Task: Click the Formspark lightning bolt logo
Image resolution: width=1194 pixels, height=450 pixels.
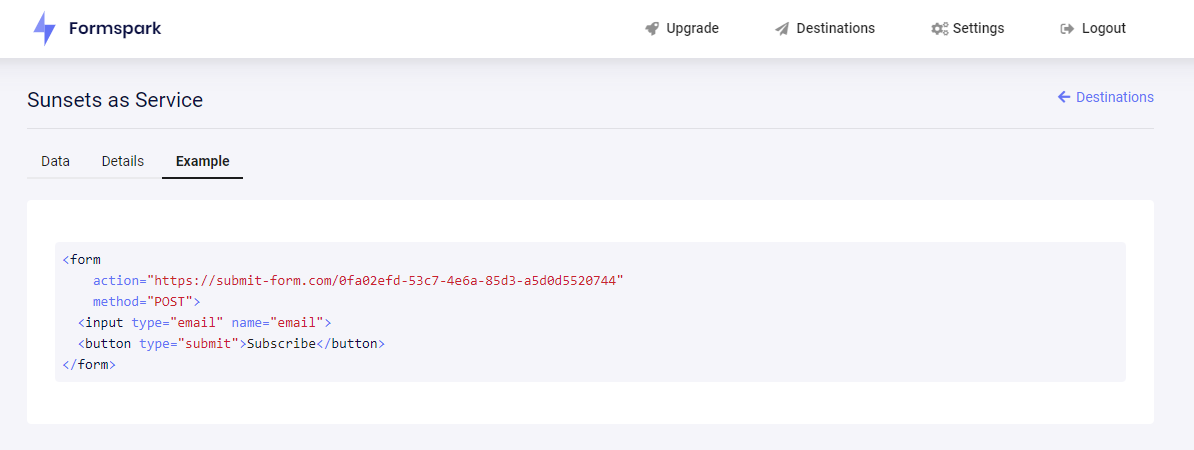Action: point(45,29)
